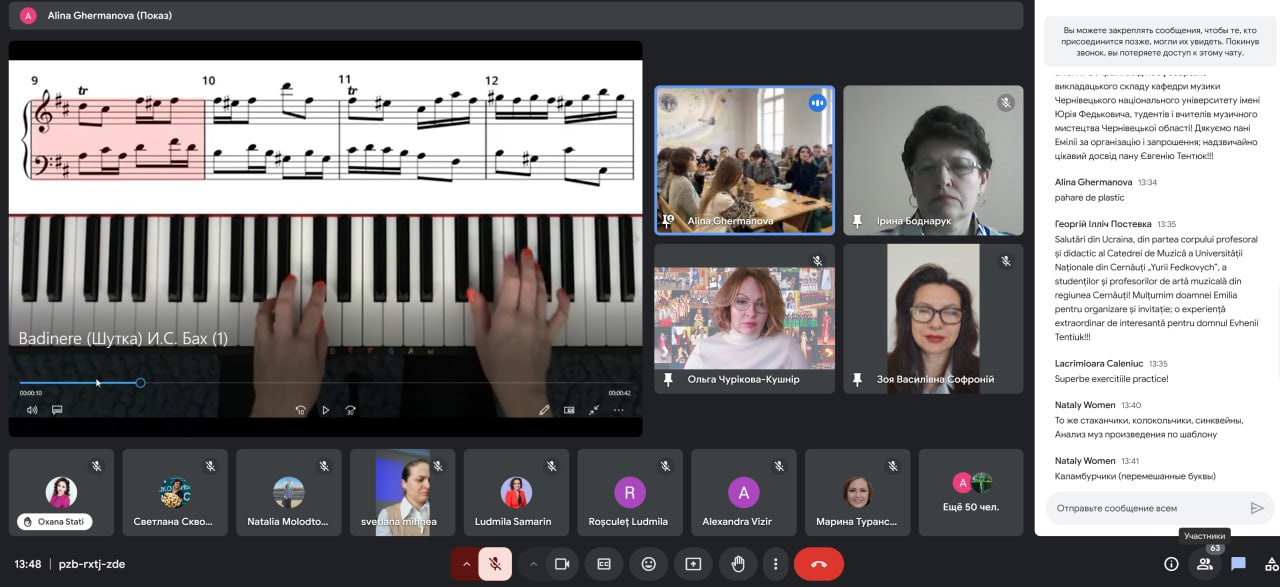This screenshot has width=1280, height=587.
Task: Select Alina Ghermanova classroom video tile
Action: coord(745,160)
